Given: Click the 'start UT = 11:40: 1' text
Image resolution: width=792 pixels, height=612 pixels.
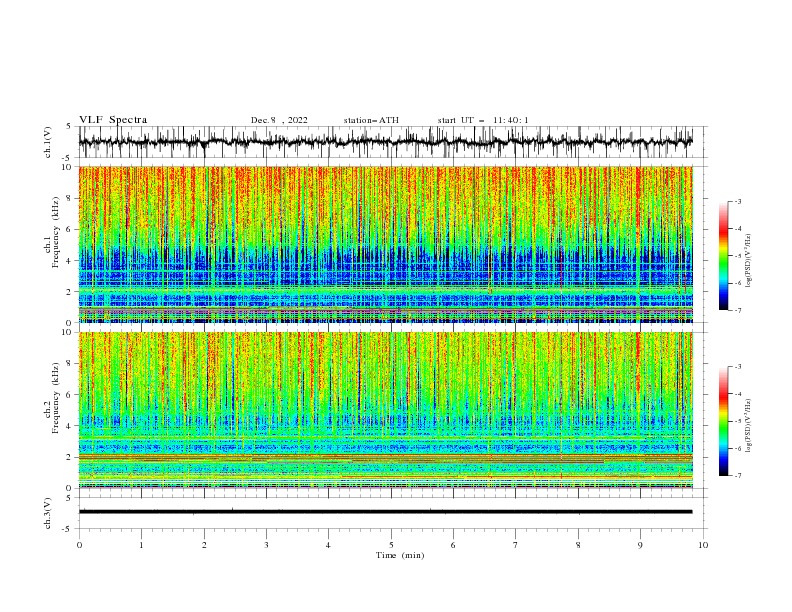Looking at the screenshot, I should (483, 120).
